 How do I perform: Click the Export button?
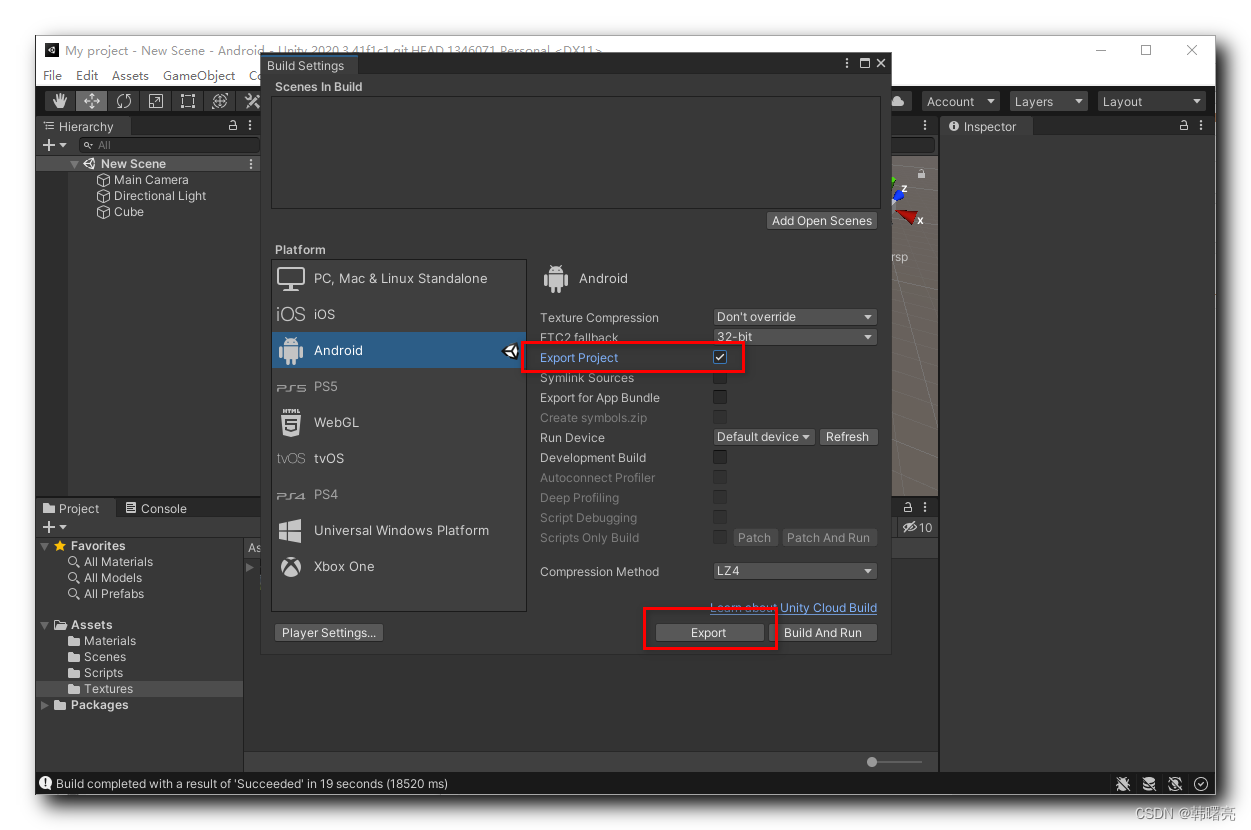tap(709, 633)
